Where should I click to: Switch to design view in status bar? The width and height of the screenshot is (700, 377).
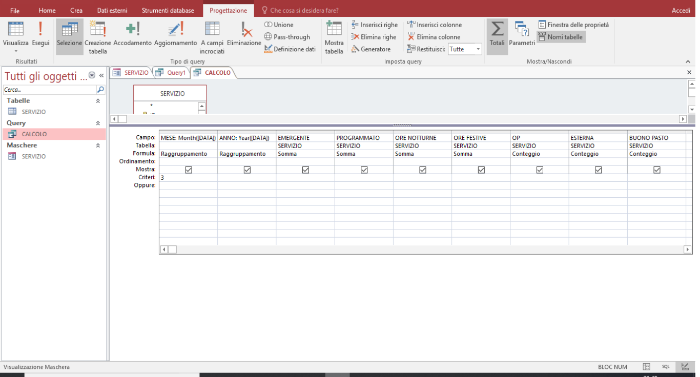point(685,367)
